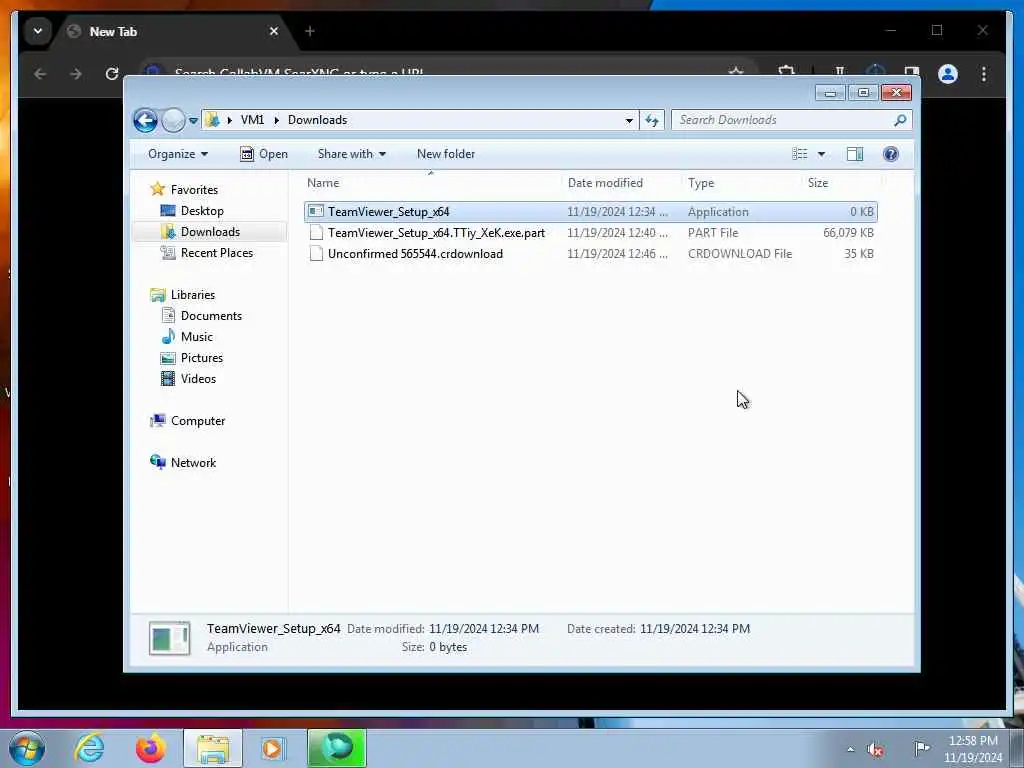The image size is (1024, 768).
Task: Open Windows Media Player from taskbar
Action: [274, 748]
